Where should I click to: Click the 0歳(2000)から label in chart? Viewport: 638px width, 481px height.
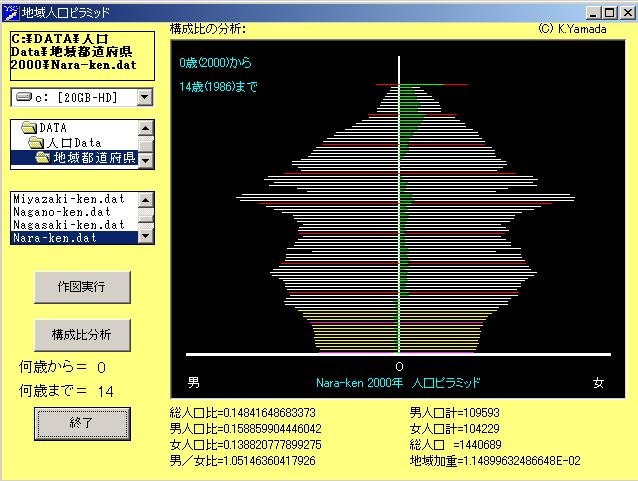[x=216, y=63]
